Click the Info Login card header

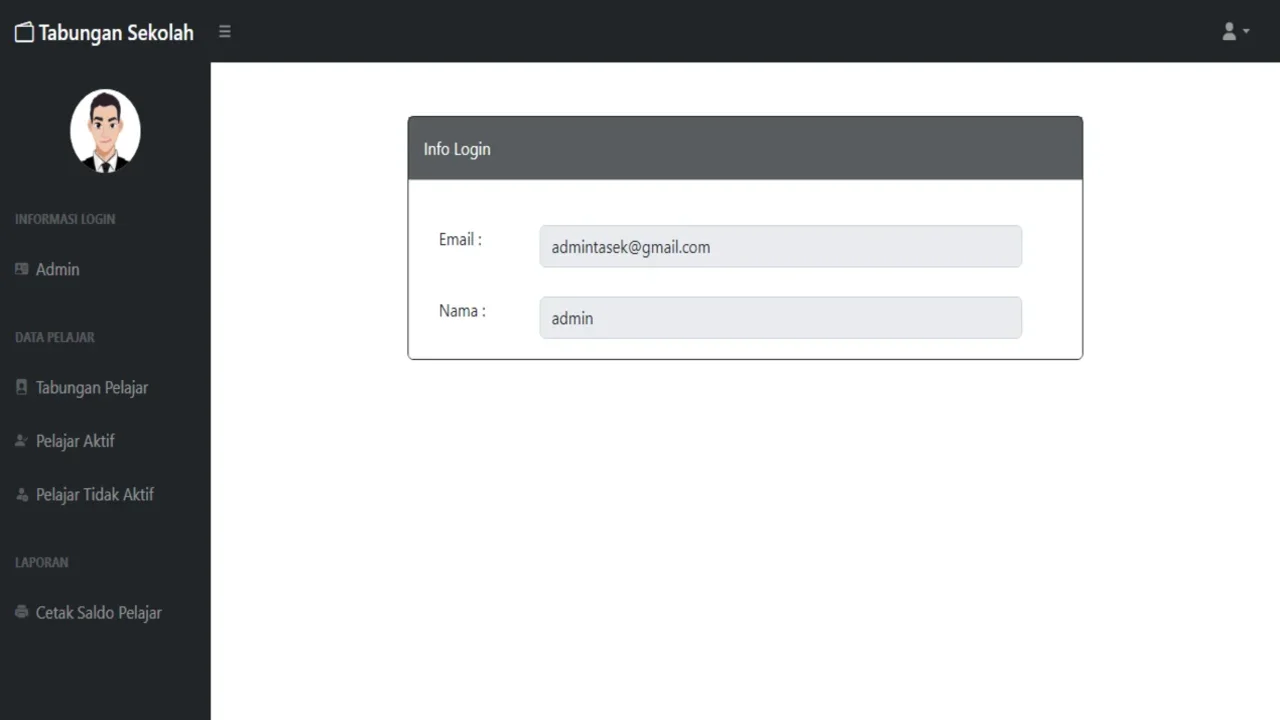745,149
